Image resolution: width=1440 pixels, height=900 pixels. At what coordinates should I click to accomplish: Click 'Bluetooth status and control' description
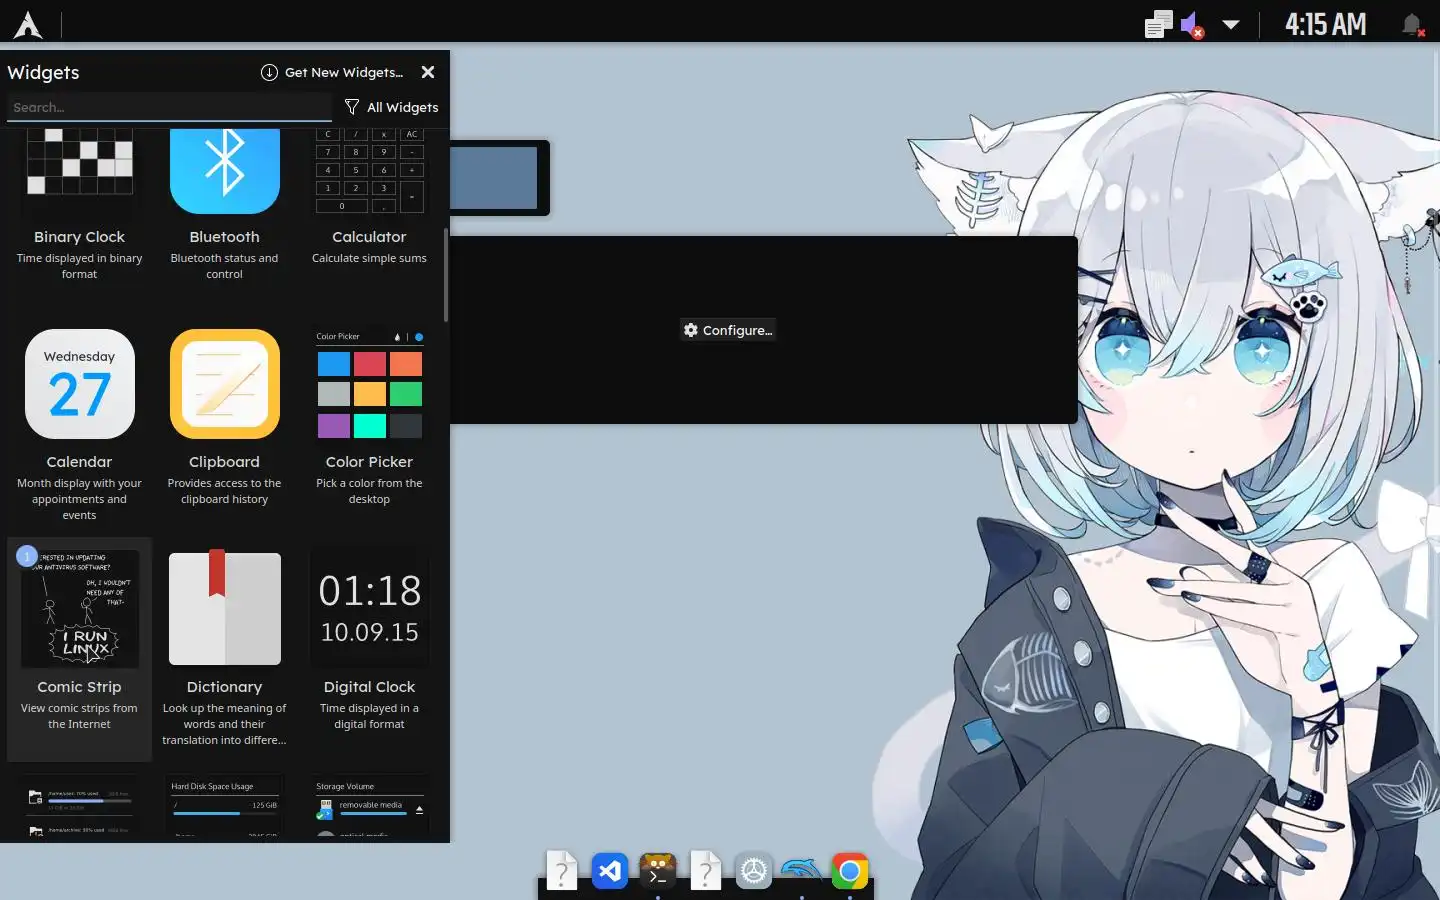pos(225,266)
